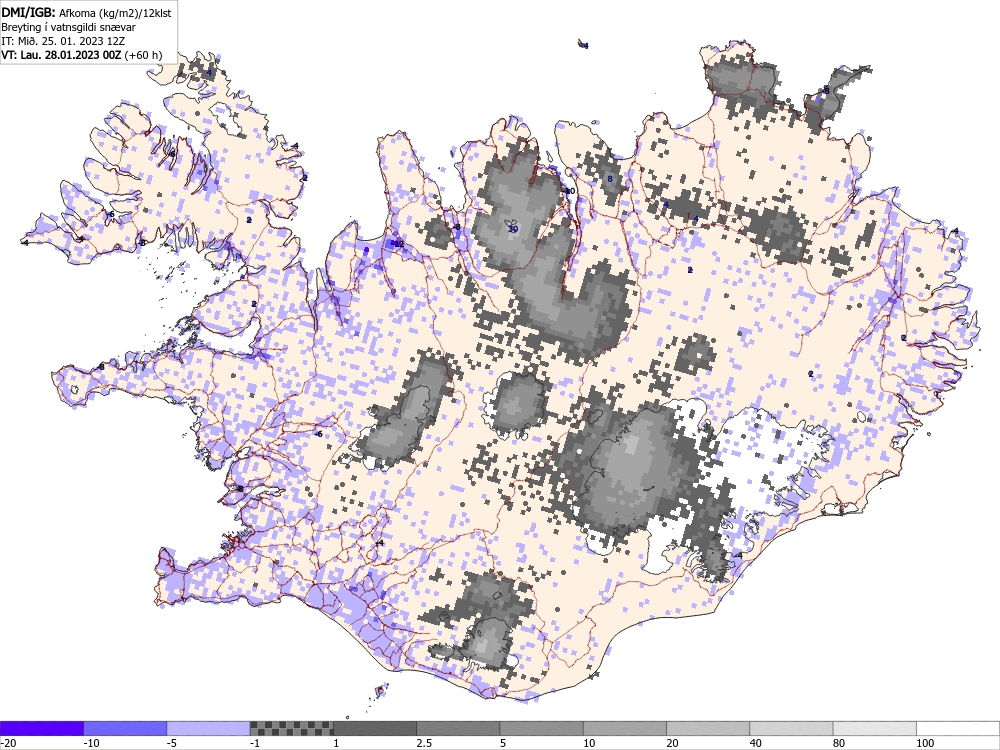Click the '12' value label on the map
This screenshot has height=750, width=1000.
coord(399,244)
